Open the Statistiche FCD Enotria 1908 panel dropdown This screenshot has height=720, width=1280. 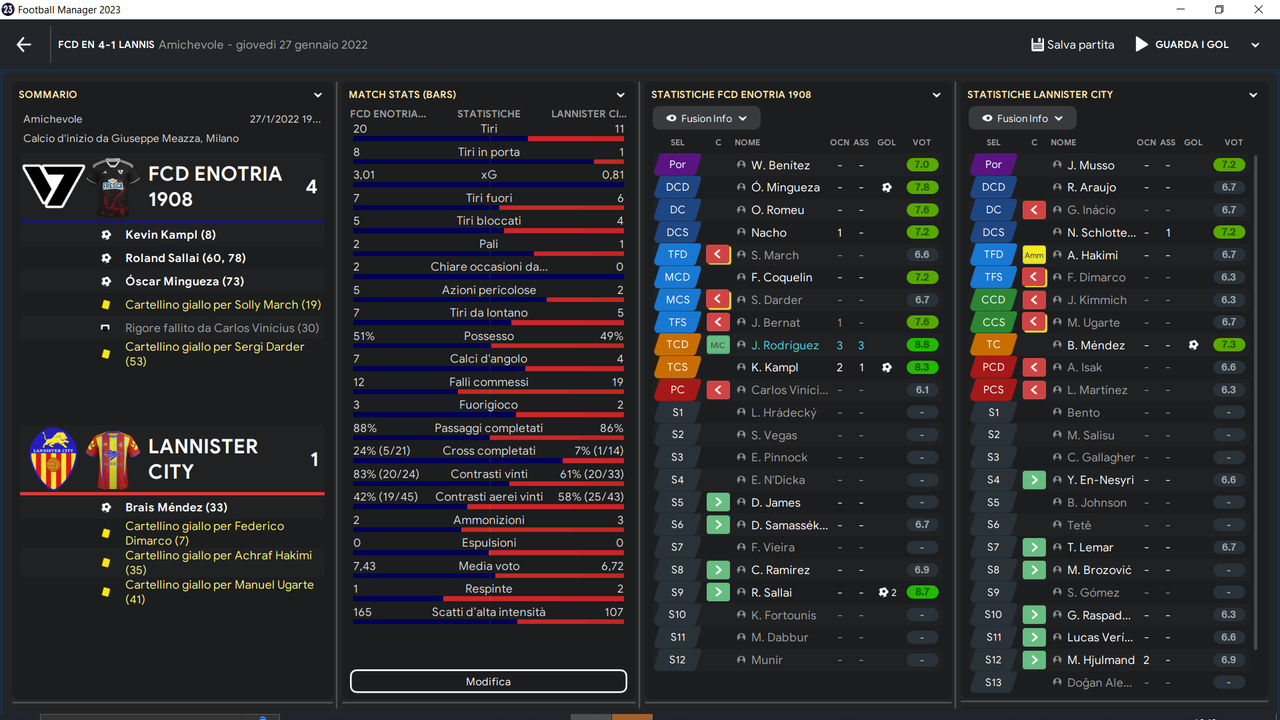click(937, 95)
